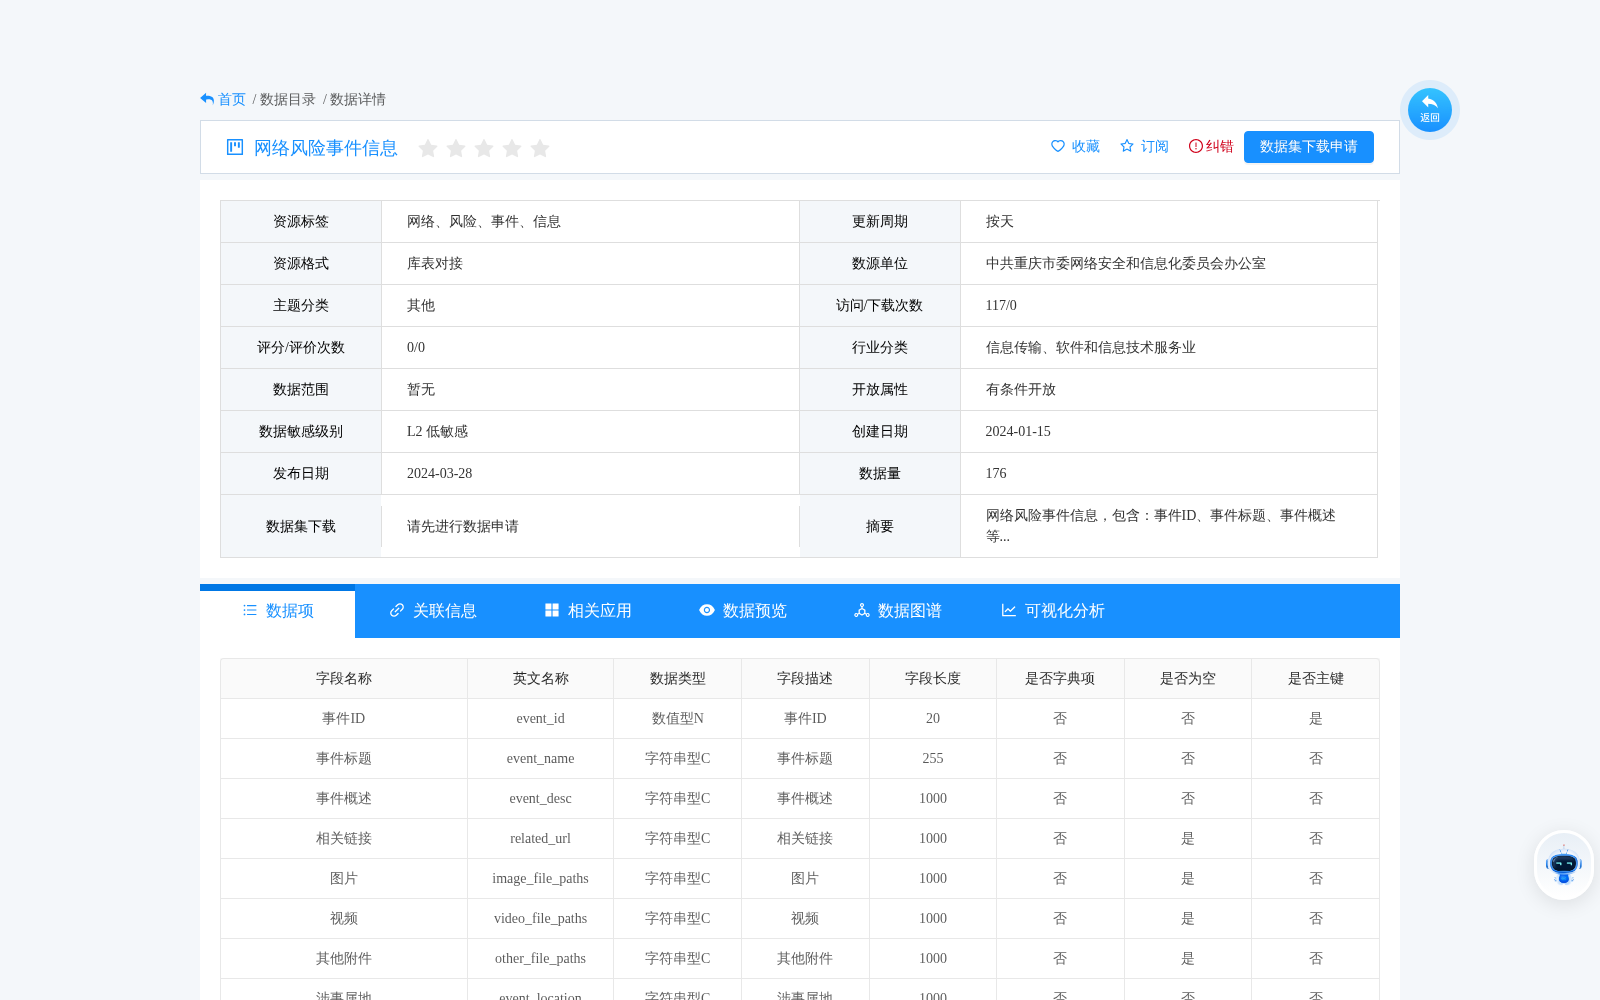Click the heart icon for 收藏

click(1058, 146)
